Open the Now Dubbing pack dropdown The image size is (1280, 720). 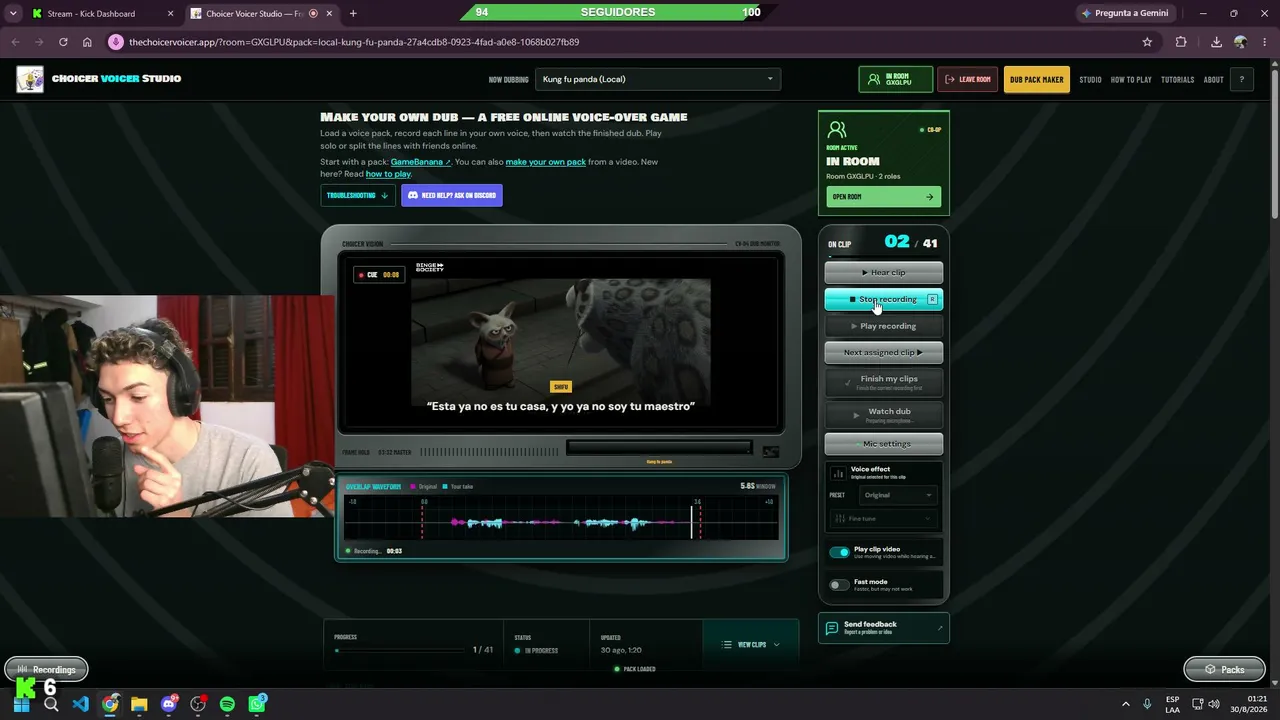[x=658, y=79]
